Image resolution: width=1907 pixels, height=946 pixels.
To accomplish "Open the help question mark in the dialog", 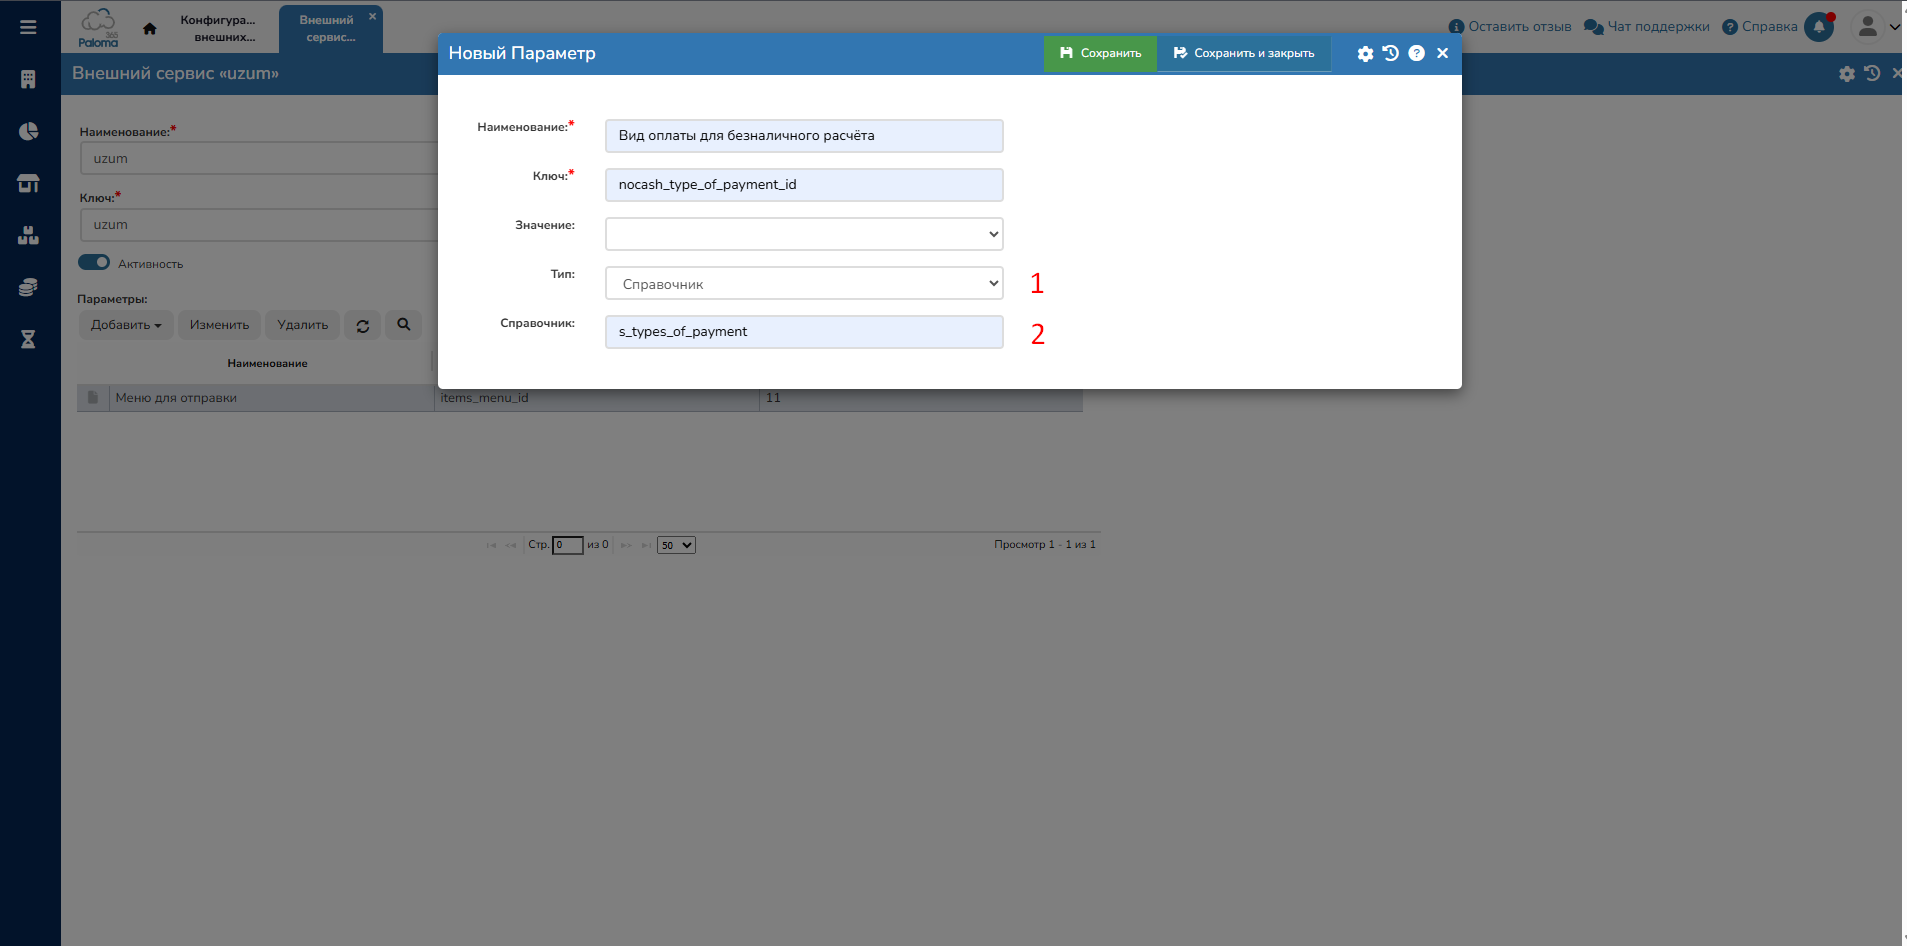I will (1416, 54).
